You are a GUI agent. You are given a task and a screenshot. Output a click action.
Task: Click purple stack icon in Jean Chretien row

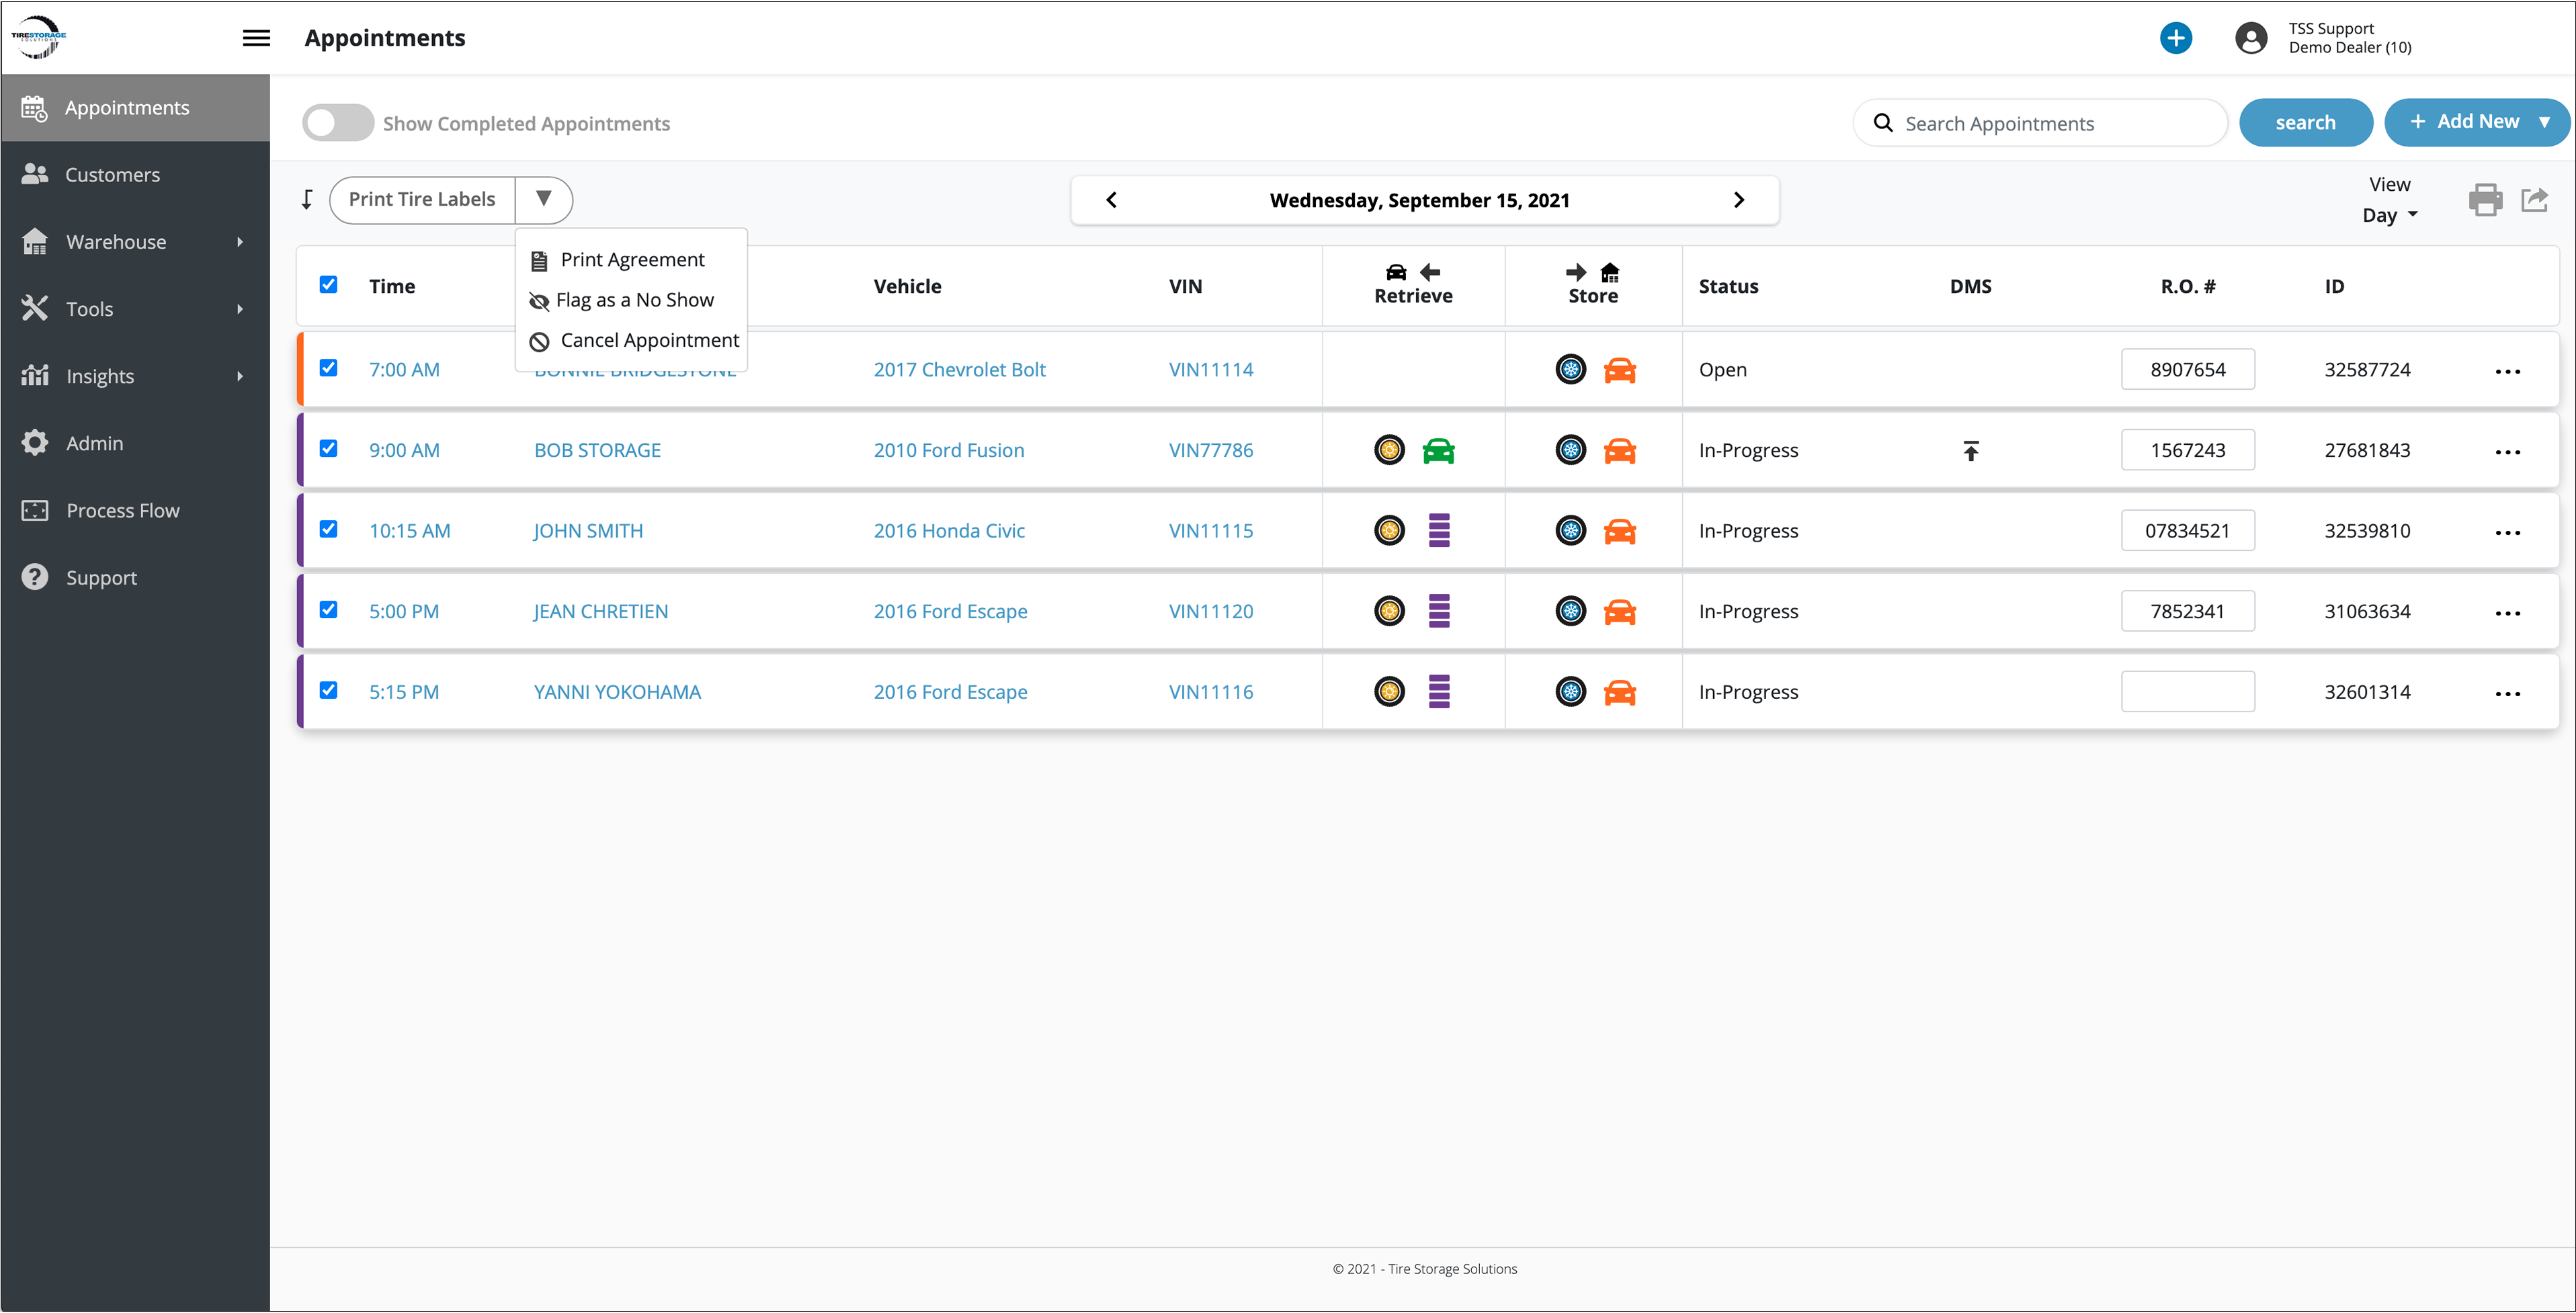click(1438, 611)
